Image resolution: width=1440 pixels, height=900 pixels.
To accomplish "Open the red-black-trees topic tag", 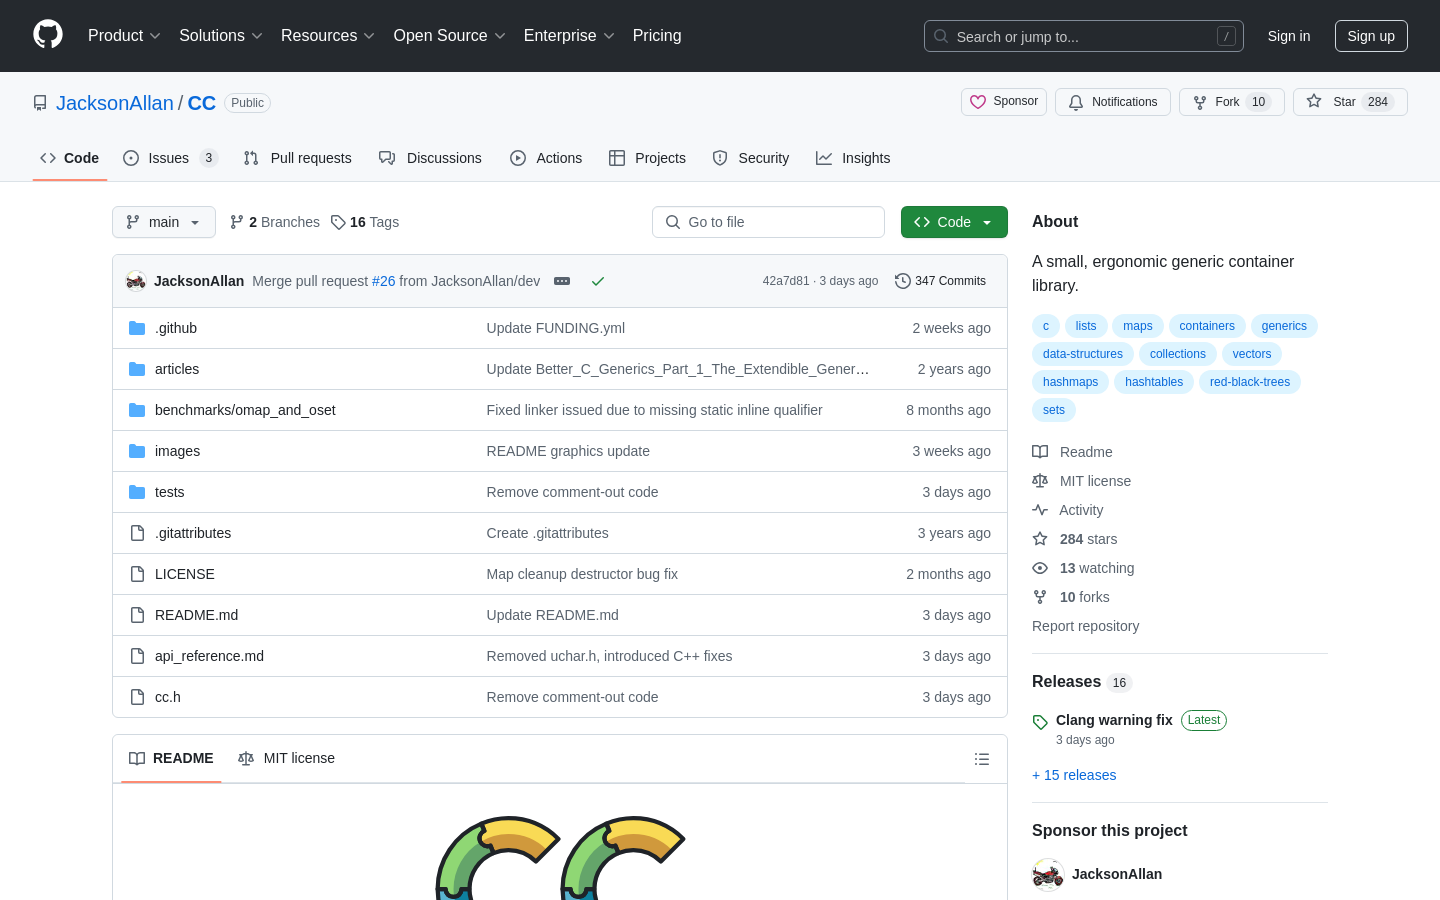I will click(x=1250, y=382).
